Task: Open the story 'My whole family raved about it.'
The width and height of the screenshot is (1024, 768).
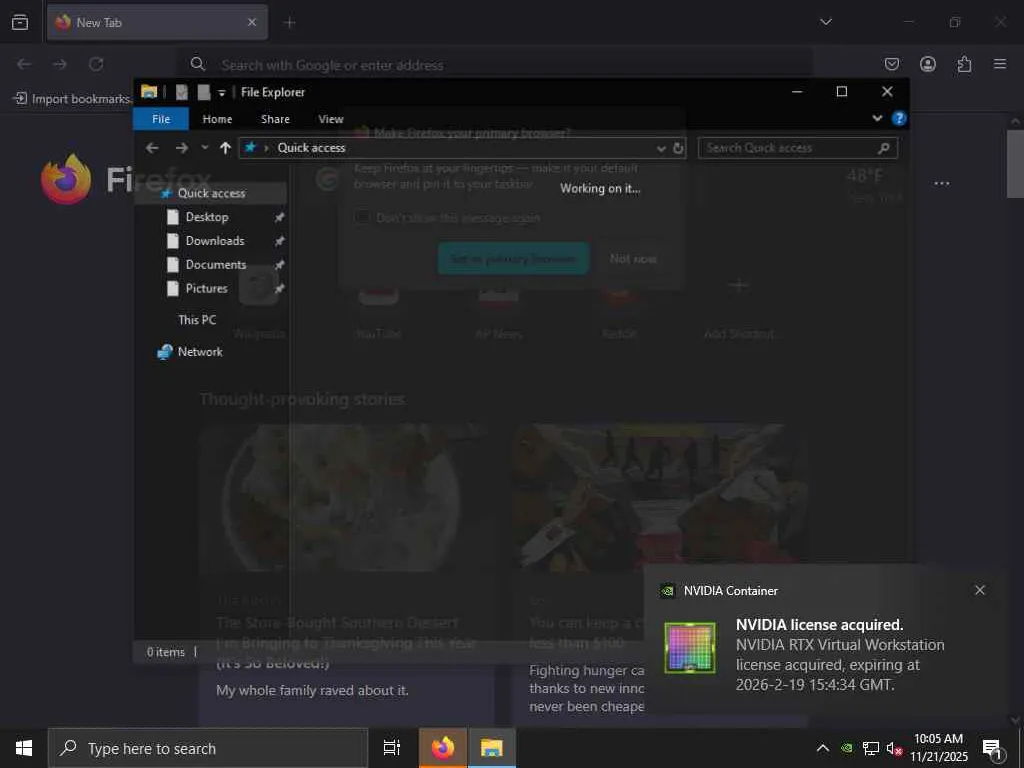Action: 312,690
